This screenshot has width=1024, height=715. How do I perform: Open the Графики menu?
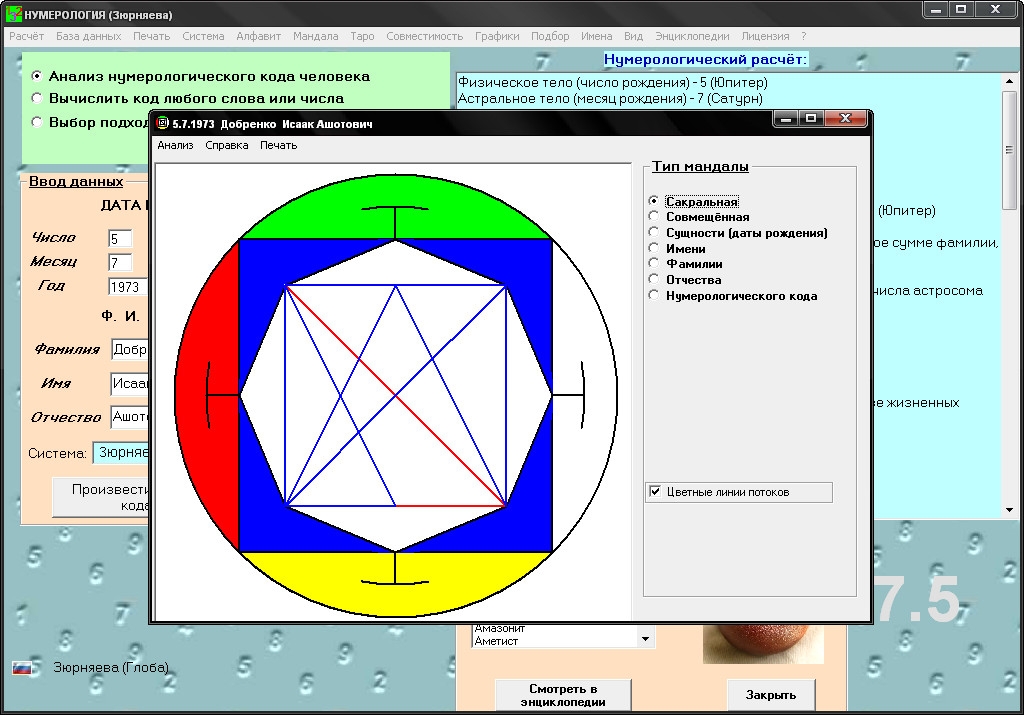click(497, 37)
